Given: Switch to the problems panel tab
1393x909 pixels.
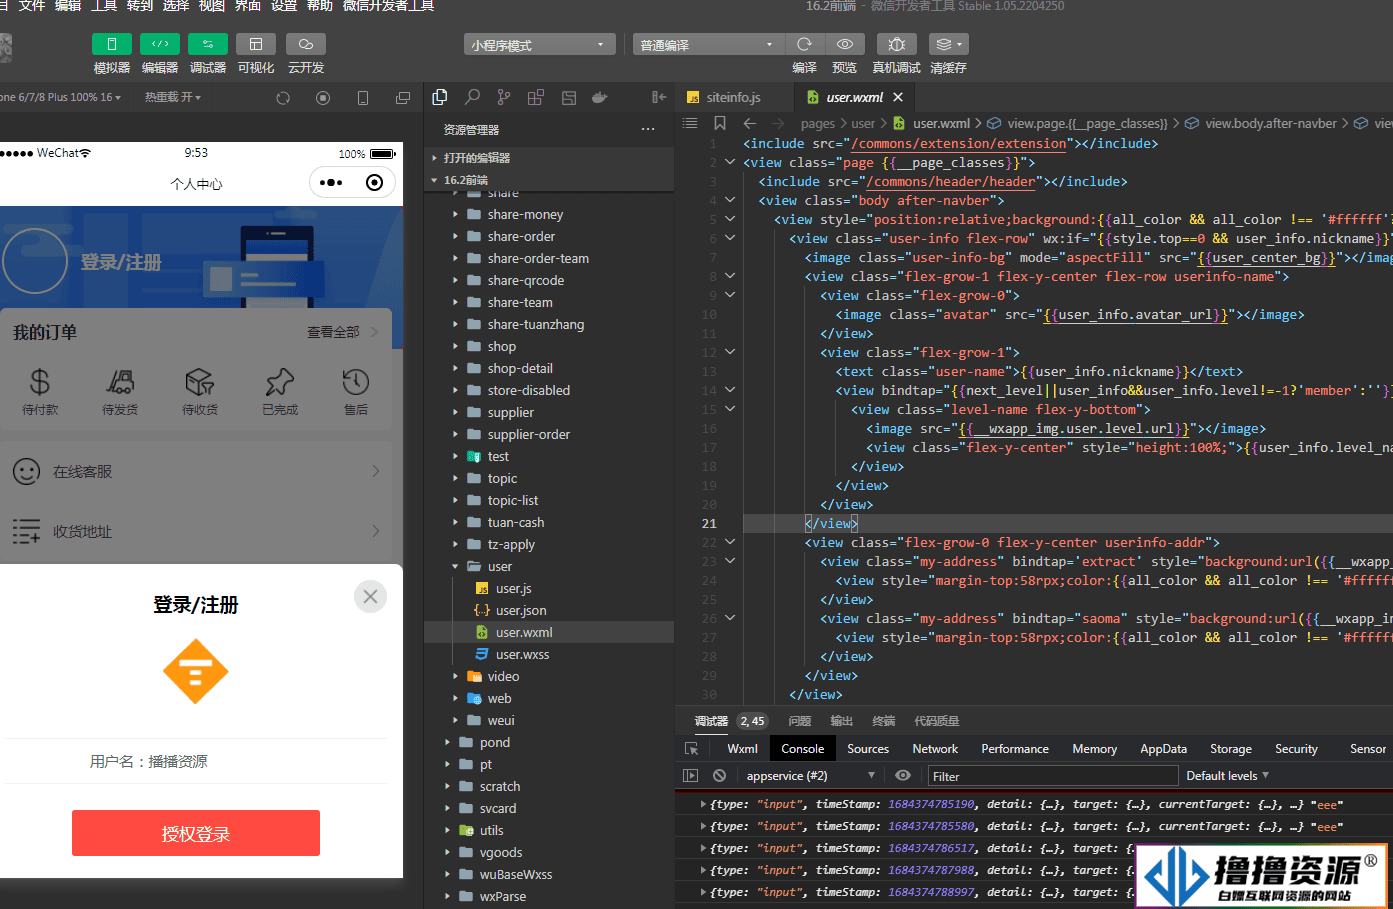Looking at the screenshot, I should coord(799,721).
